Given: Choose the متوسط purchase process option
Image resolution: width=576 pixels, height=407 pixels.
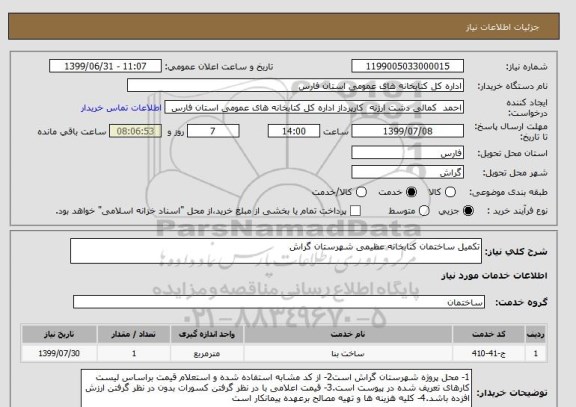Looking at the screenshot, I should pos(424,211).
